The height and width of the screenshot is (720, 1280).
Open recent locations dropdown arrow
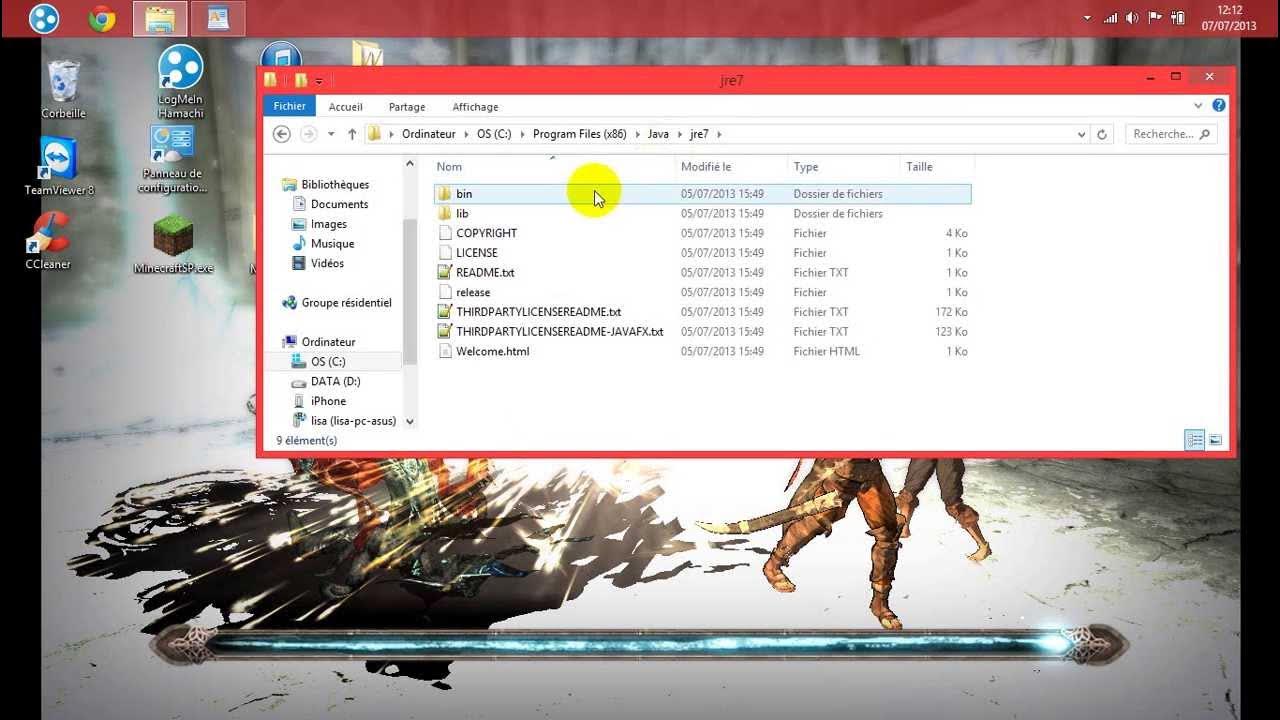tap(331, 134)
